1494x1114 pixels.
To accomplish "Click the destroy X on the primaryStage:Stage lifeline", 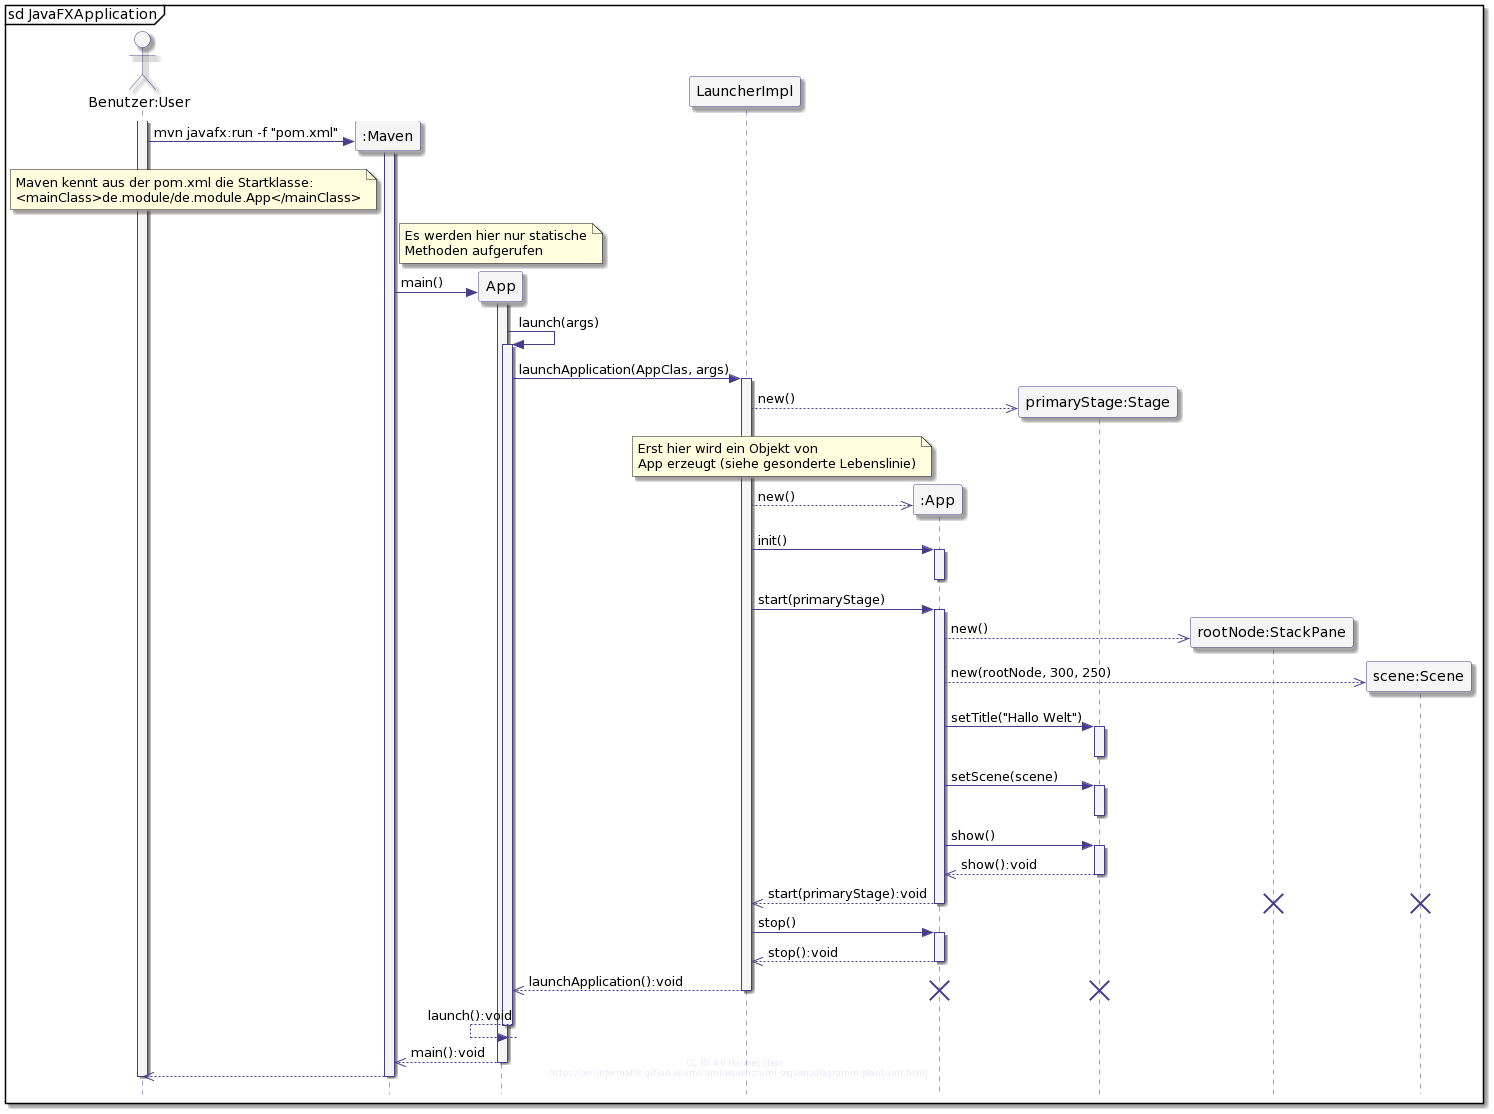I will point(1099,991).
